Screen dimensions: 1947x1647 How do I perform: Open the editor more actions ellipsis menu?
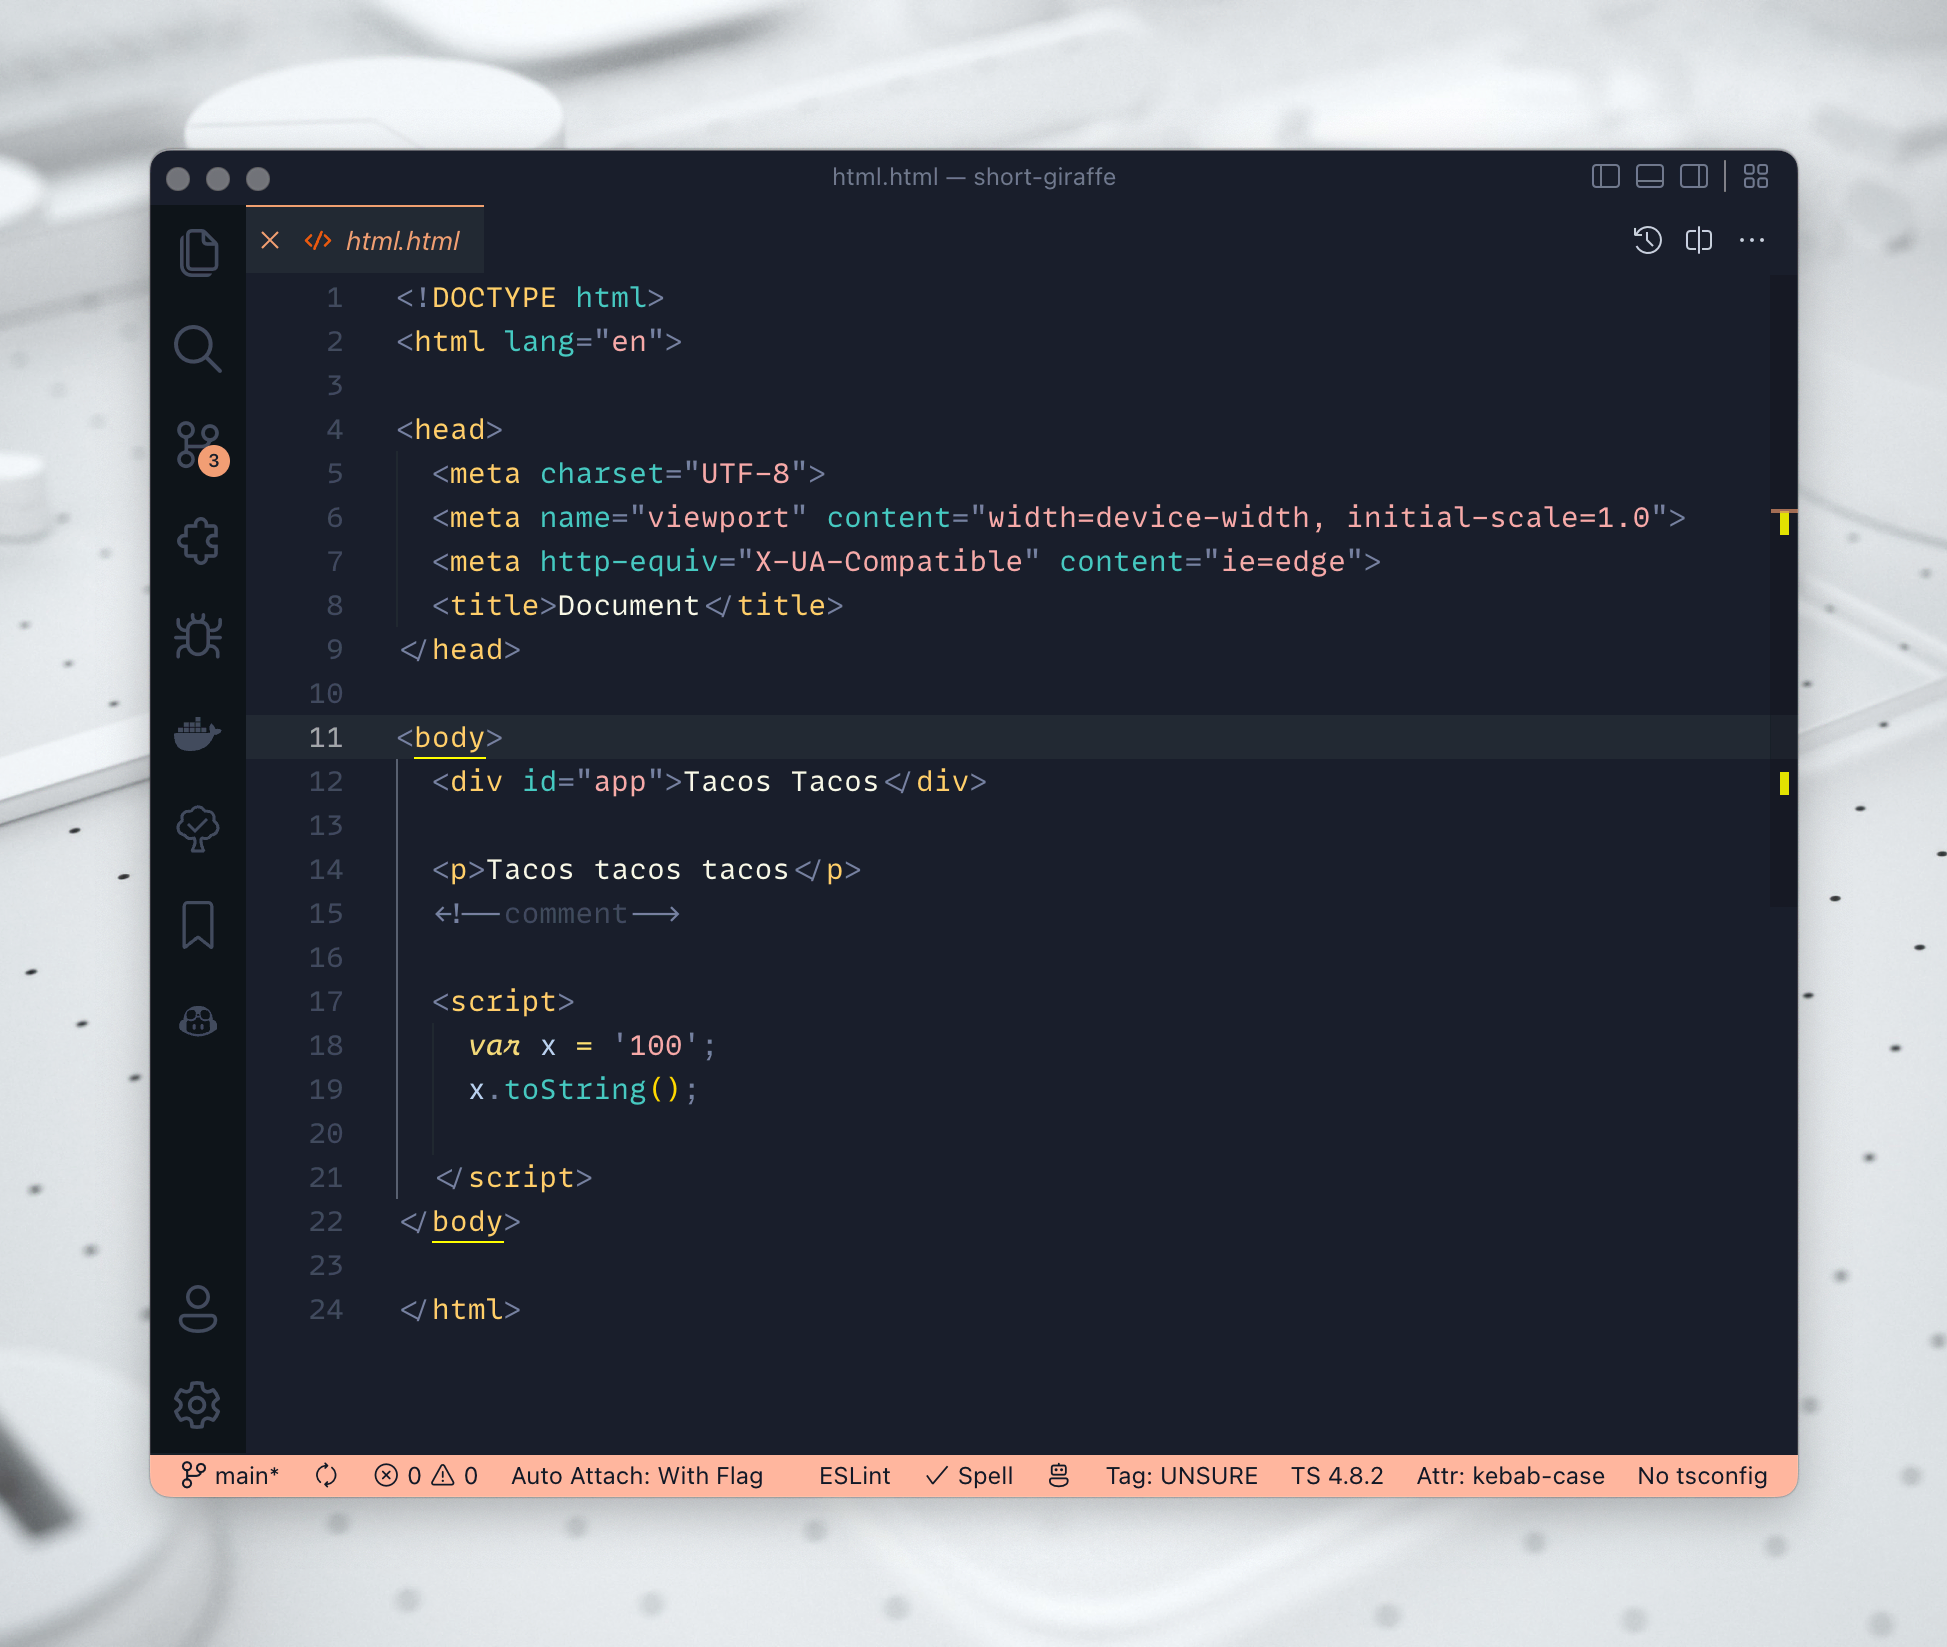tap(1752, 240)
